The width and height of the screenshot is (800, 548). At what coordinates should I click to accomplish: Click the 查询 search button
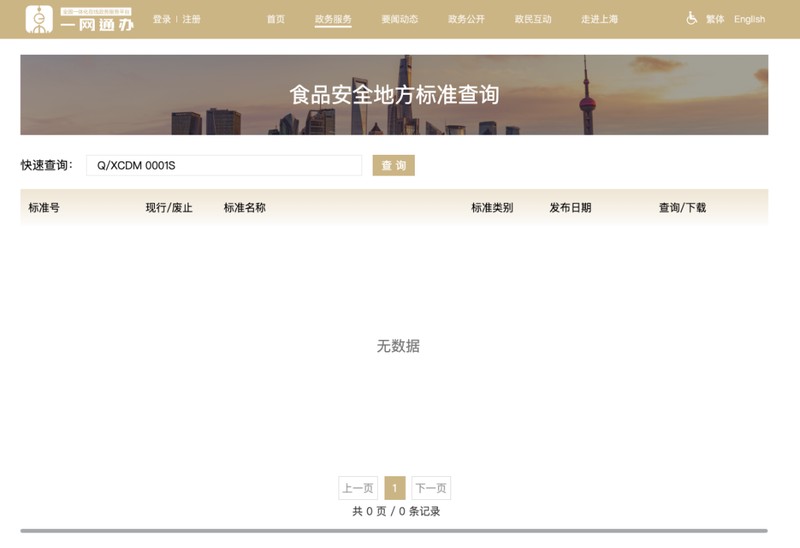[x=393, y=165]
